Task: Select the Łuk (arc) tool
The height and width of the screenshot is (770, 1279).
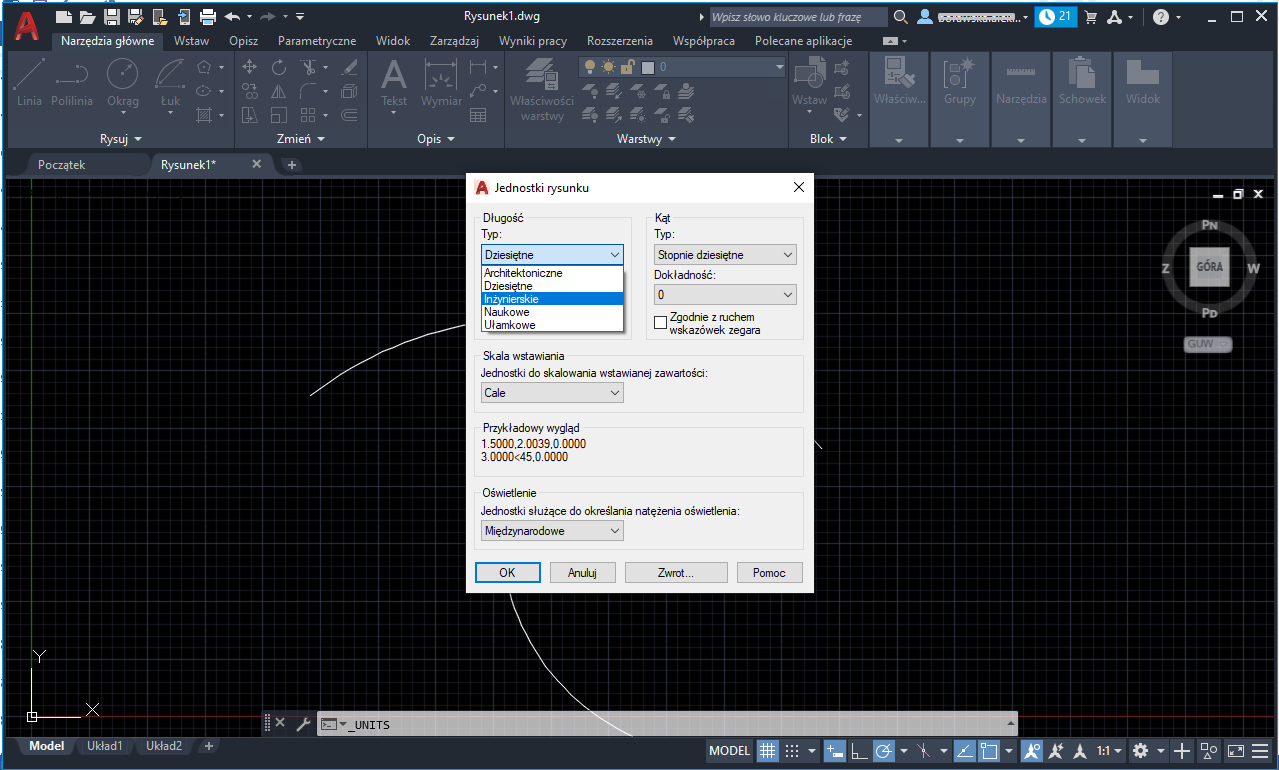Action: [170, 83]
